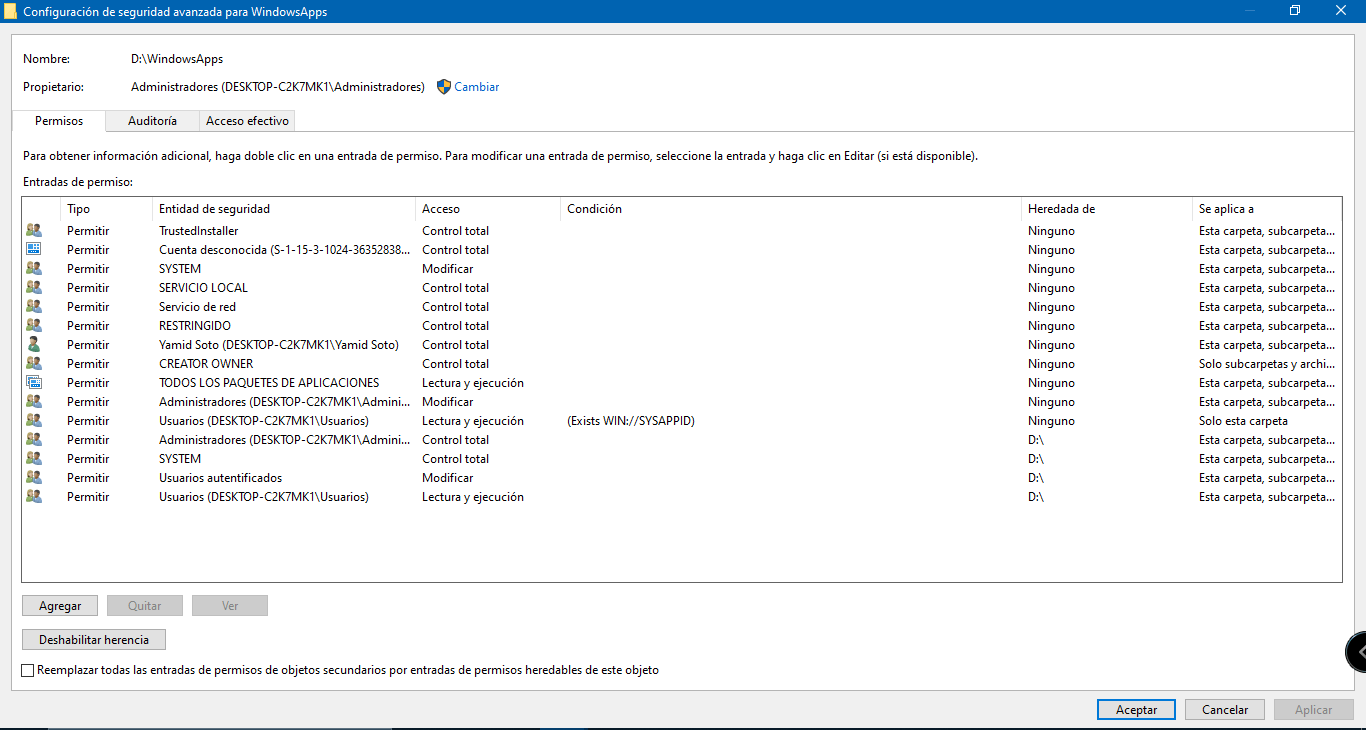This screenshot has width=1366, height=730.
Task: Click the group icon beside RESTRINGIDO
Action: [x=34, y=326]
